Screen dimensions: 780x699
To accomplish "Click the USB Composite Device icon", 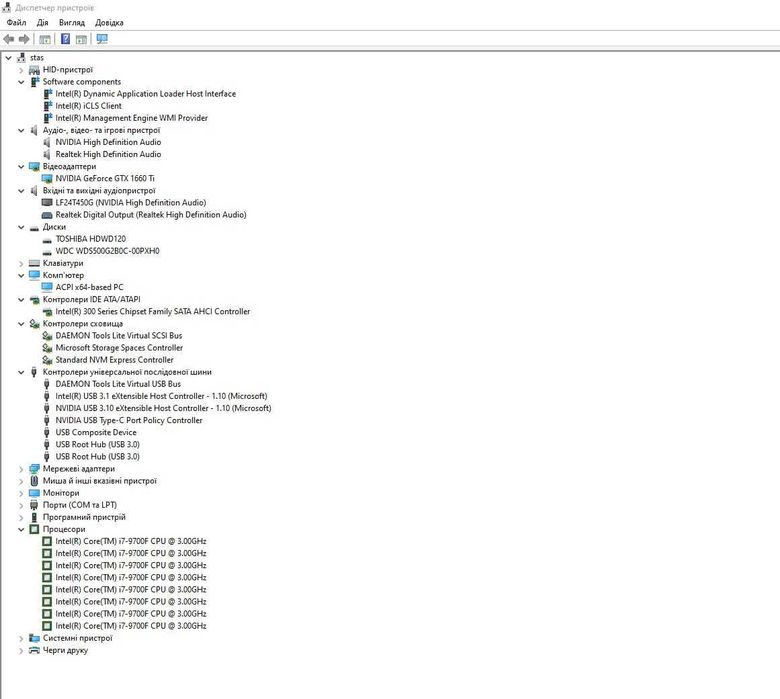I will point(47,433).
